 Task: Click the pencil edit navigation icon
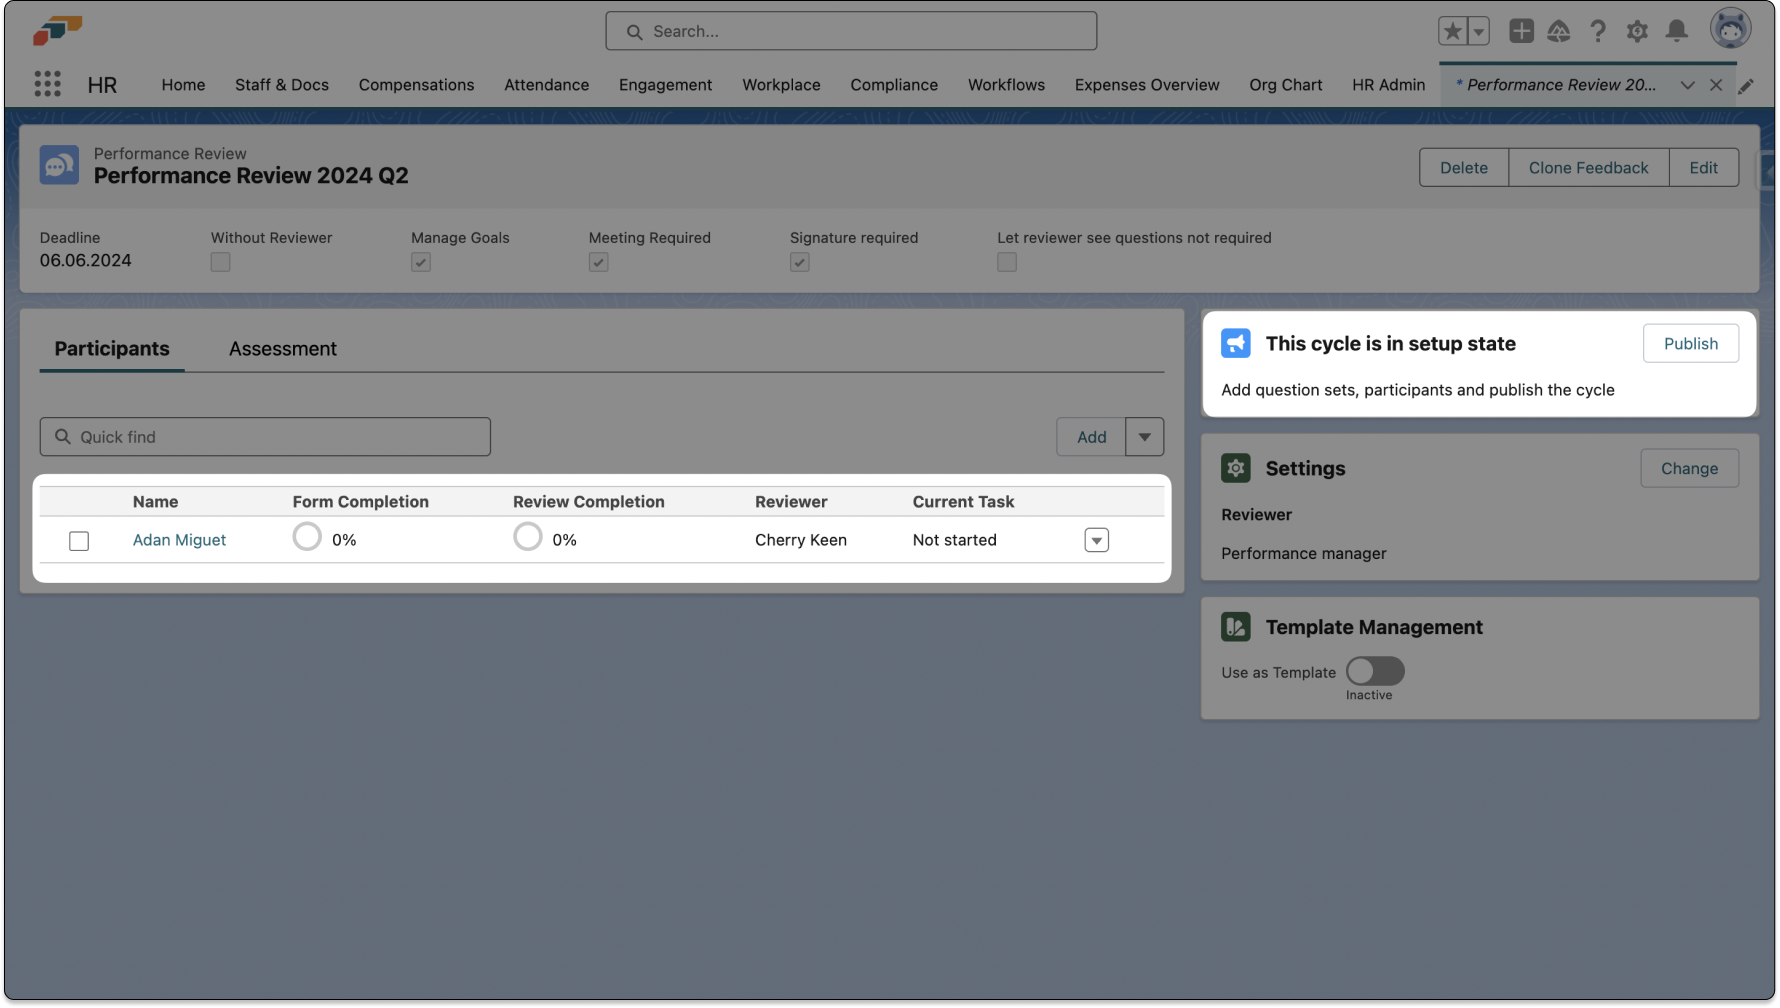[x=1745, y=86]
